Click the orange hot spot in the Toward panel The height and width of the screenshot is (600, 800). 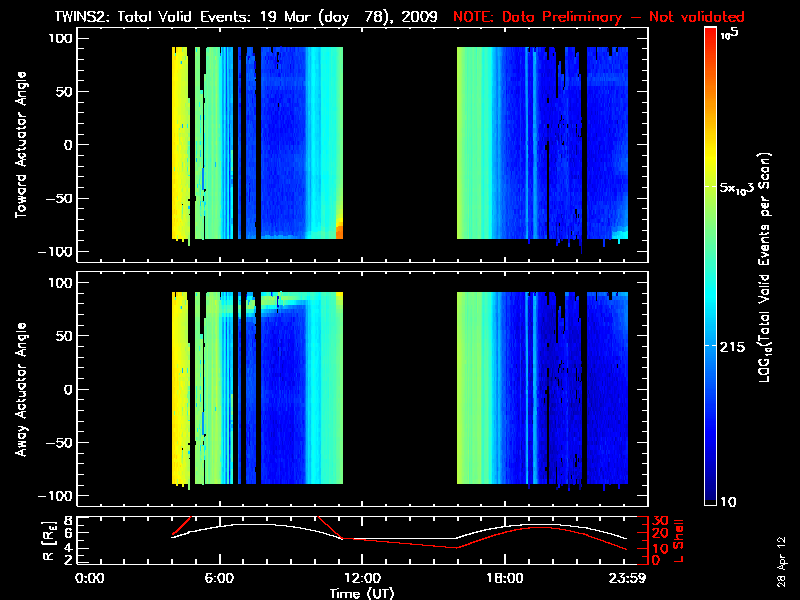339,229
